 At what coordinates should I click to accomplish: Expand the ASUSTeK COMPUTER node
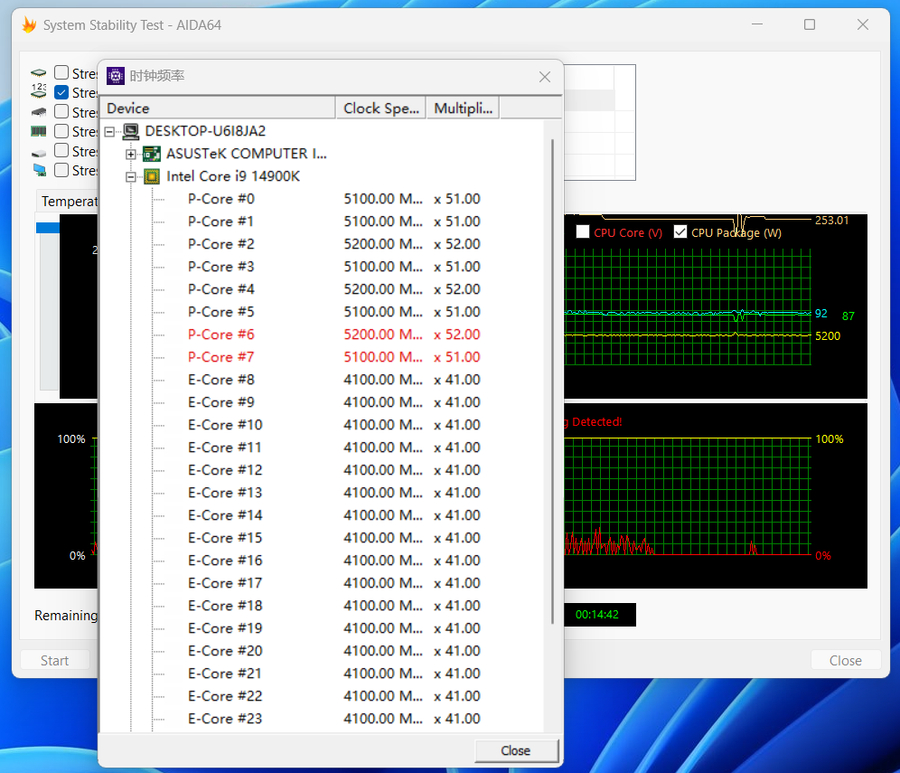[x=131, y=154]
